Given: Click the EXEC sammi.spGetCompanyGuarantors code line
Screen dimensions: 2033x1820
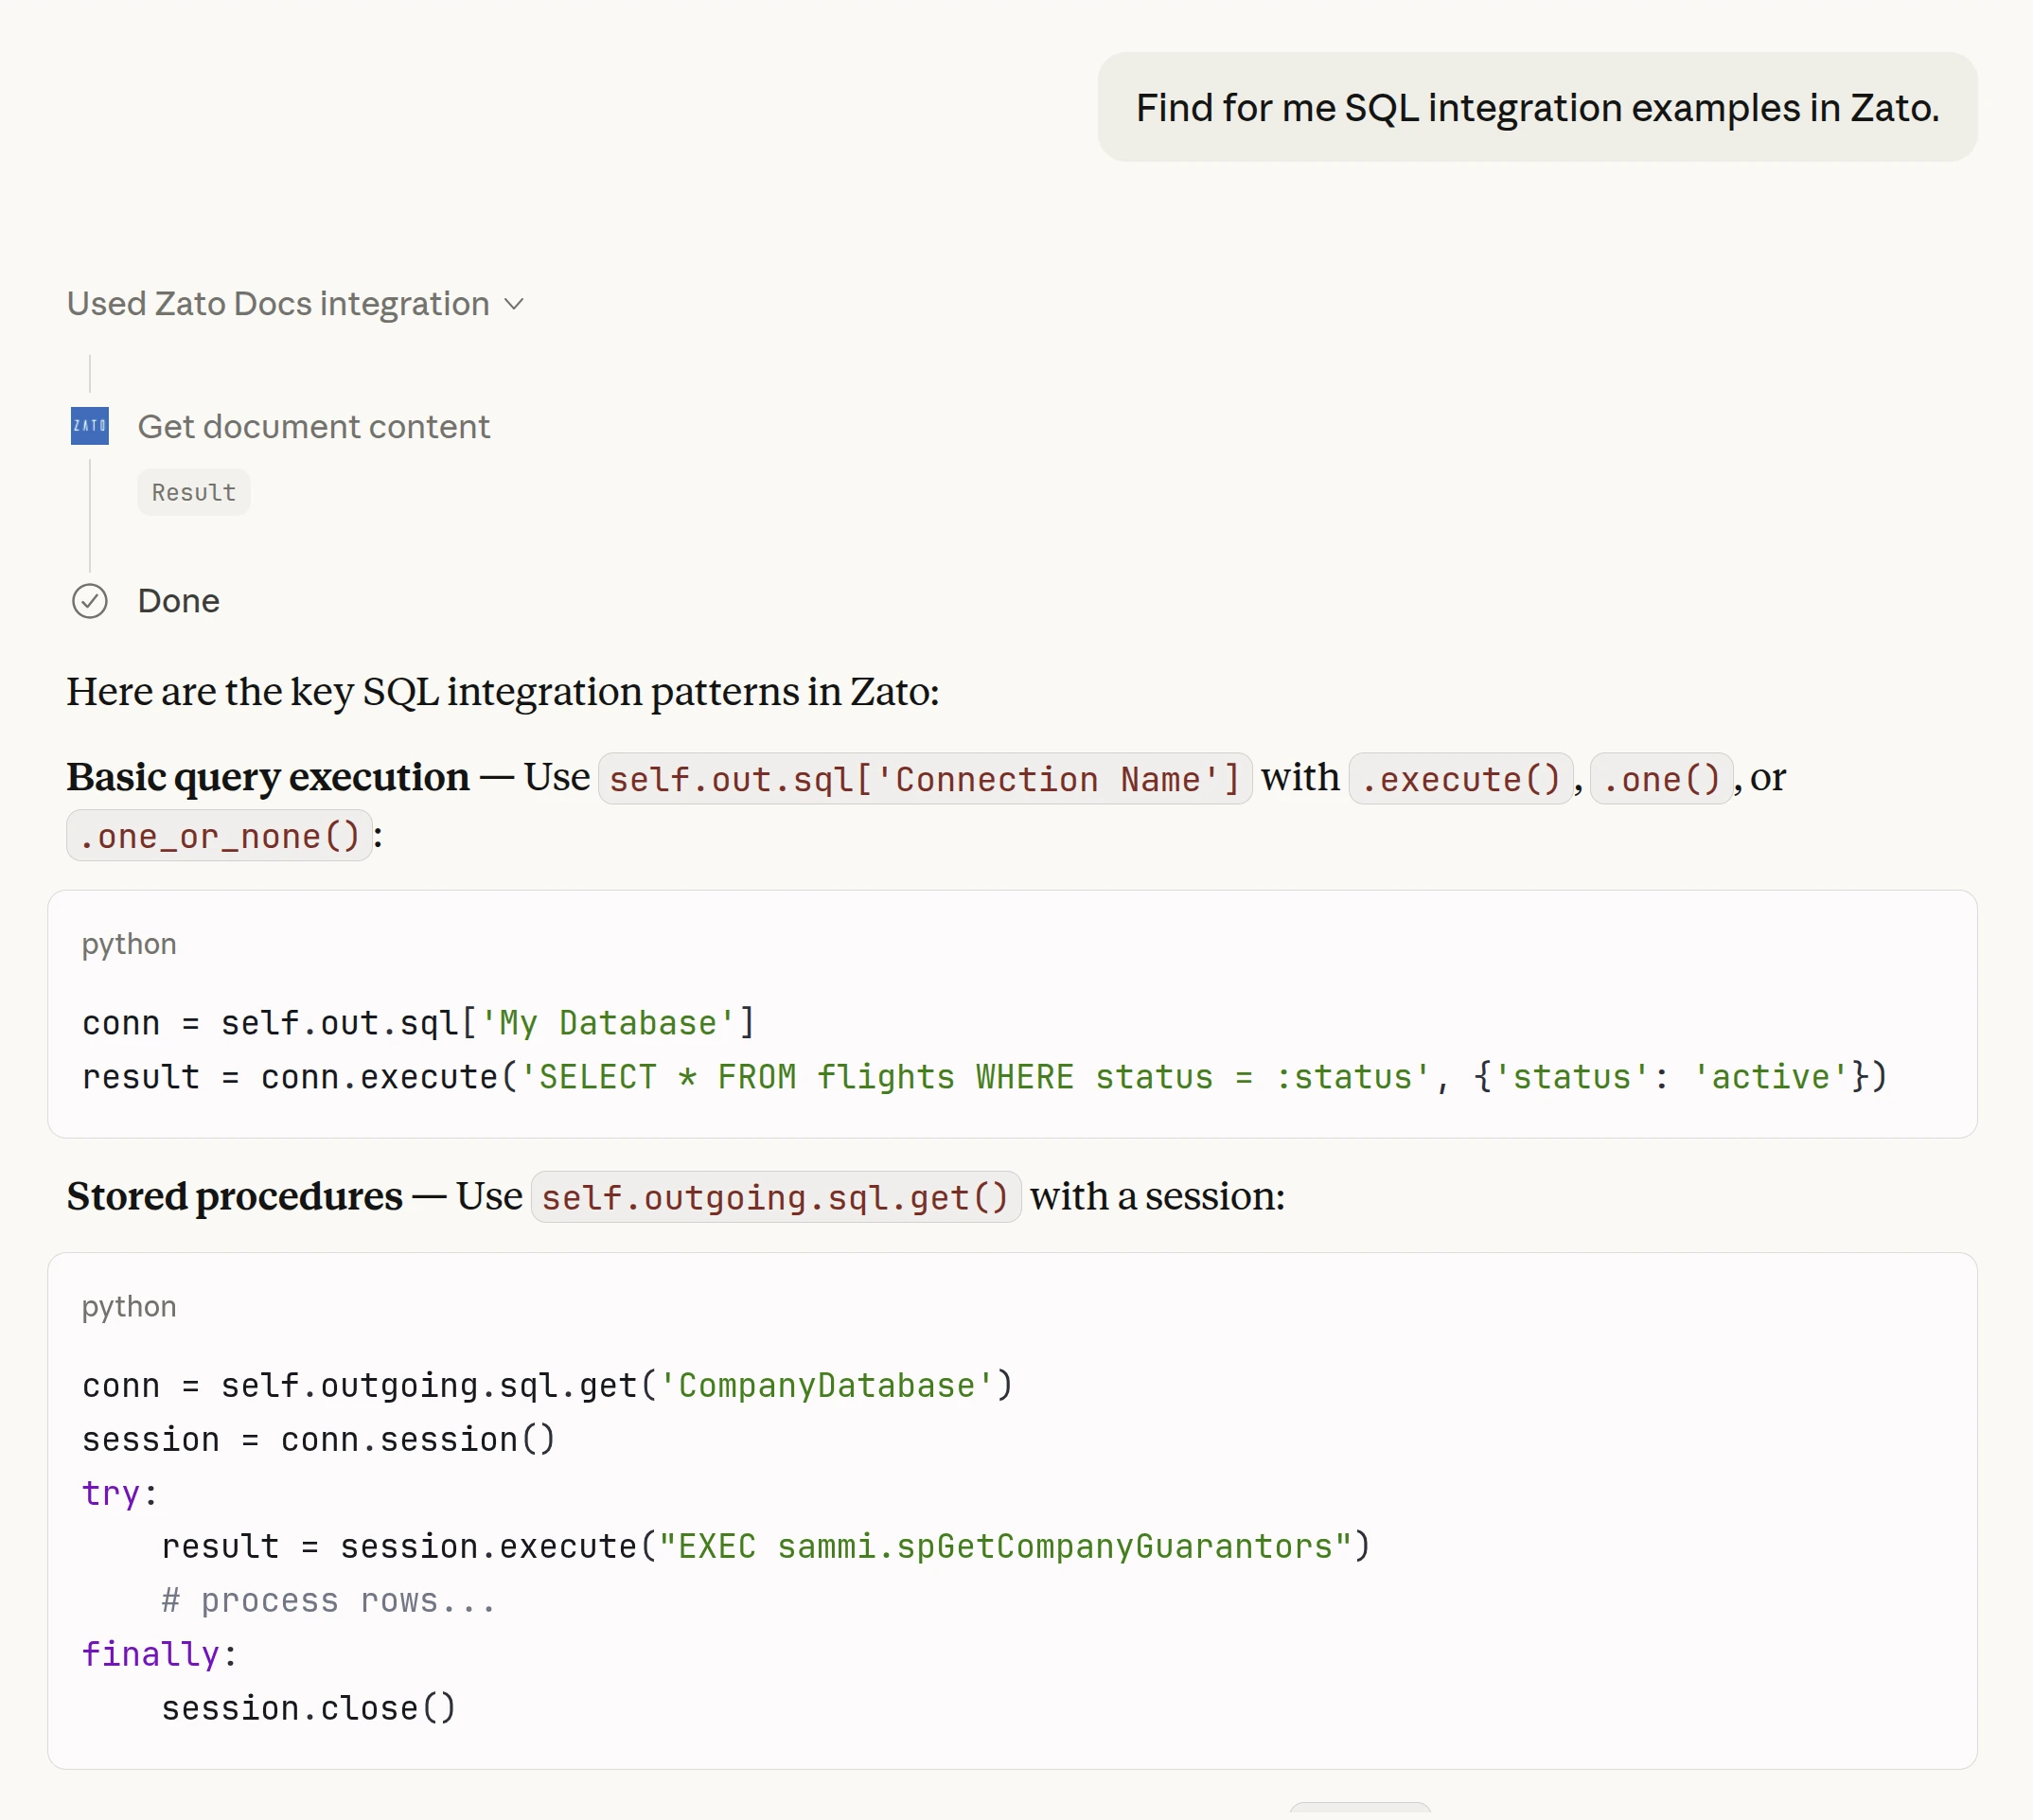Looking at the screenshot, I should [765, 1547].
